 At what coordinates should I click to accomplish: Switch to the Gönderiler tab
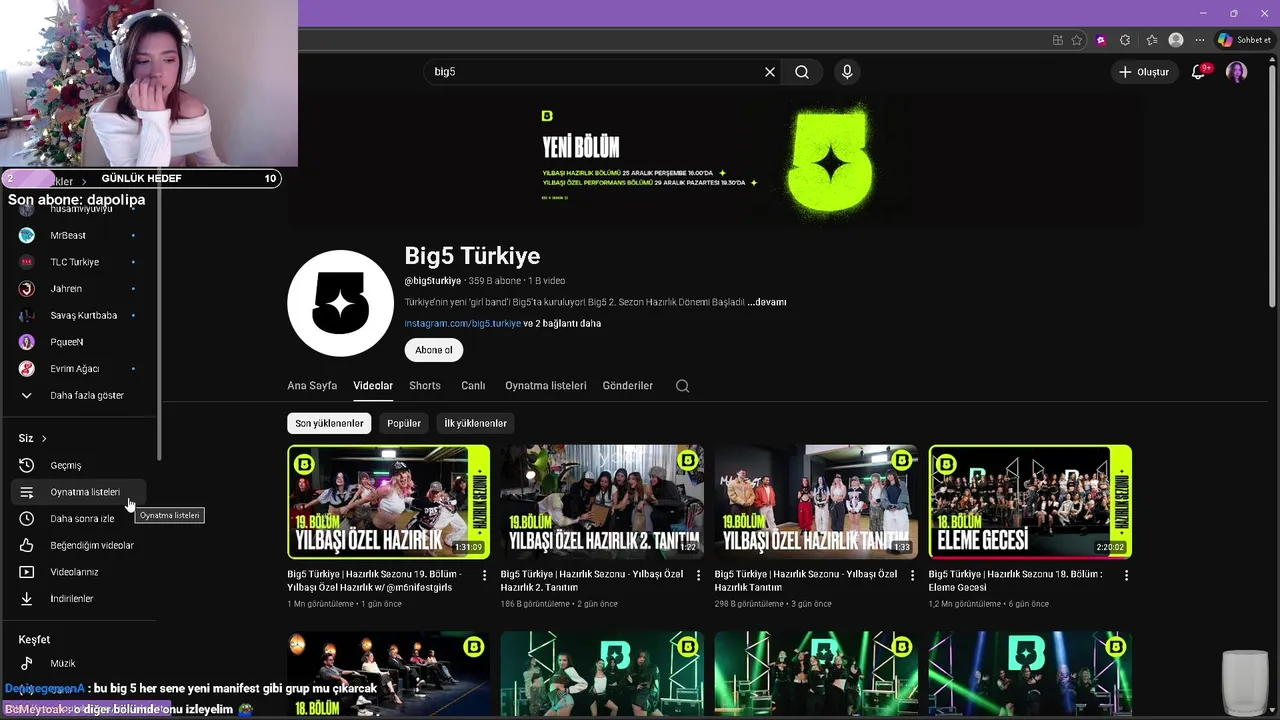click(628, 385)
